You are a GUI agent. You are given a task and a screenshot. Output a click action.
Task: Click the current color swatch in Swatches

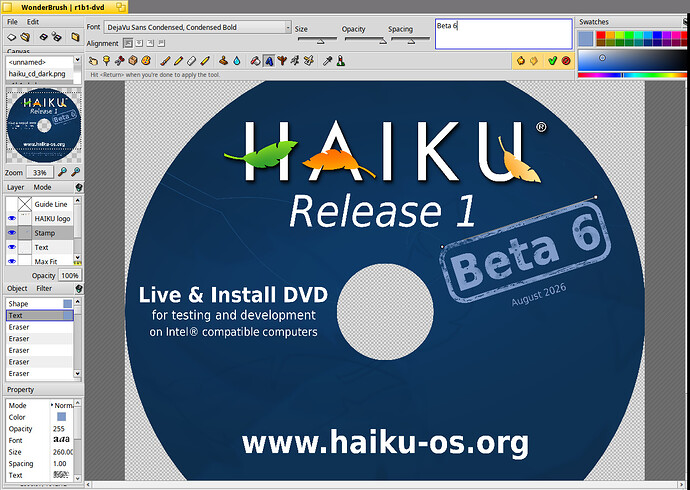click(586, 39)
